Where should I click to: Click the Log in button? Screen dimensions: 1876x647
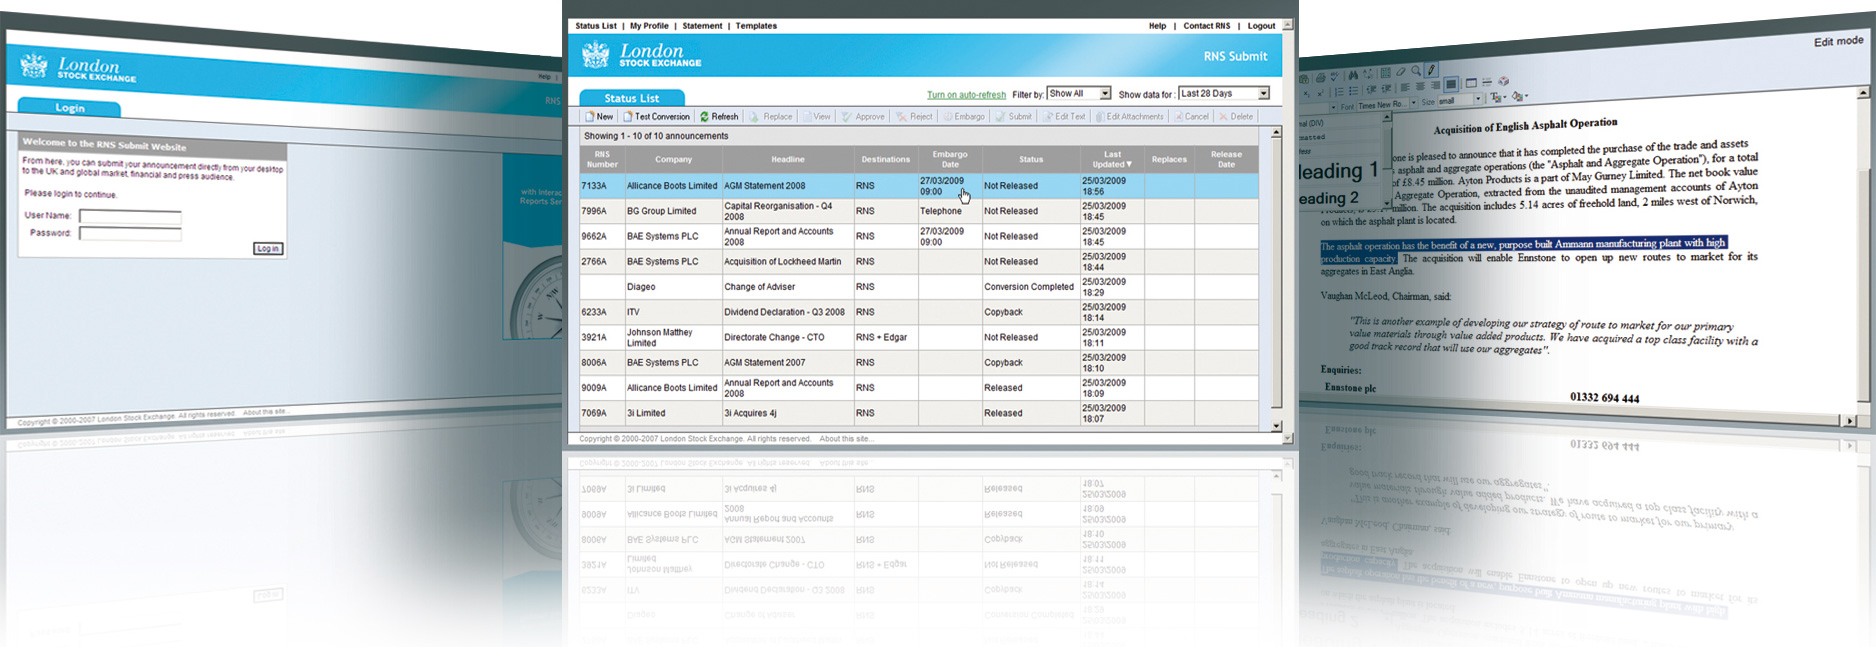[268, 249]
